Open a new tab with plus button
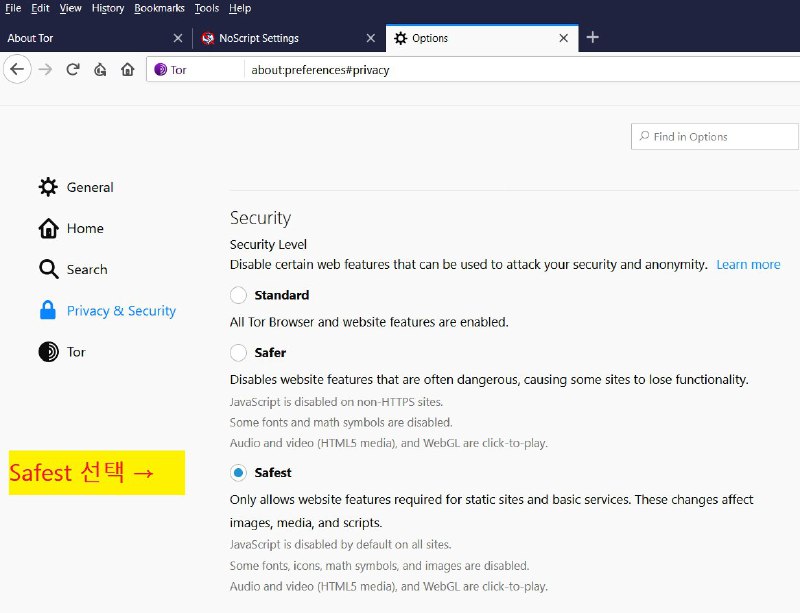 click(592, 37)
